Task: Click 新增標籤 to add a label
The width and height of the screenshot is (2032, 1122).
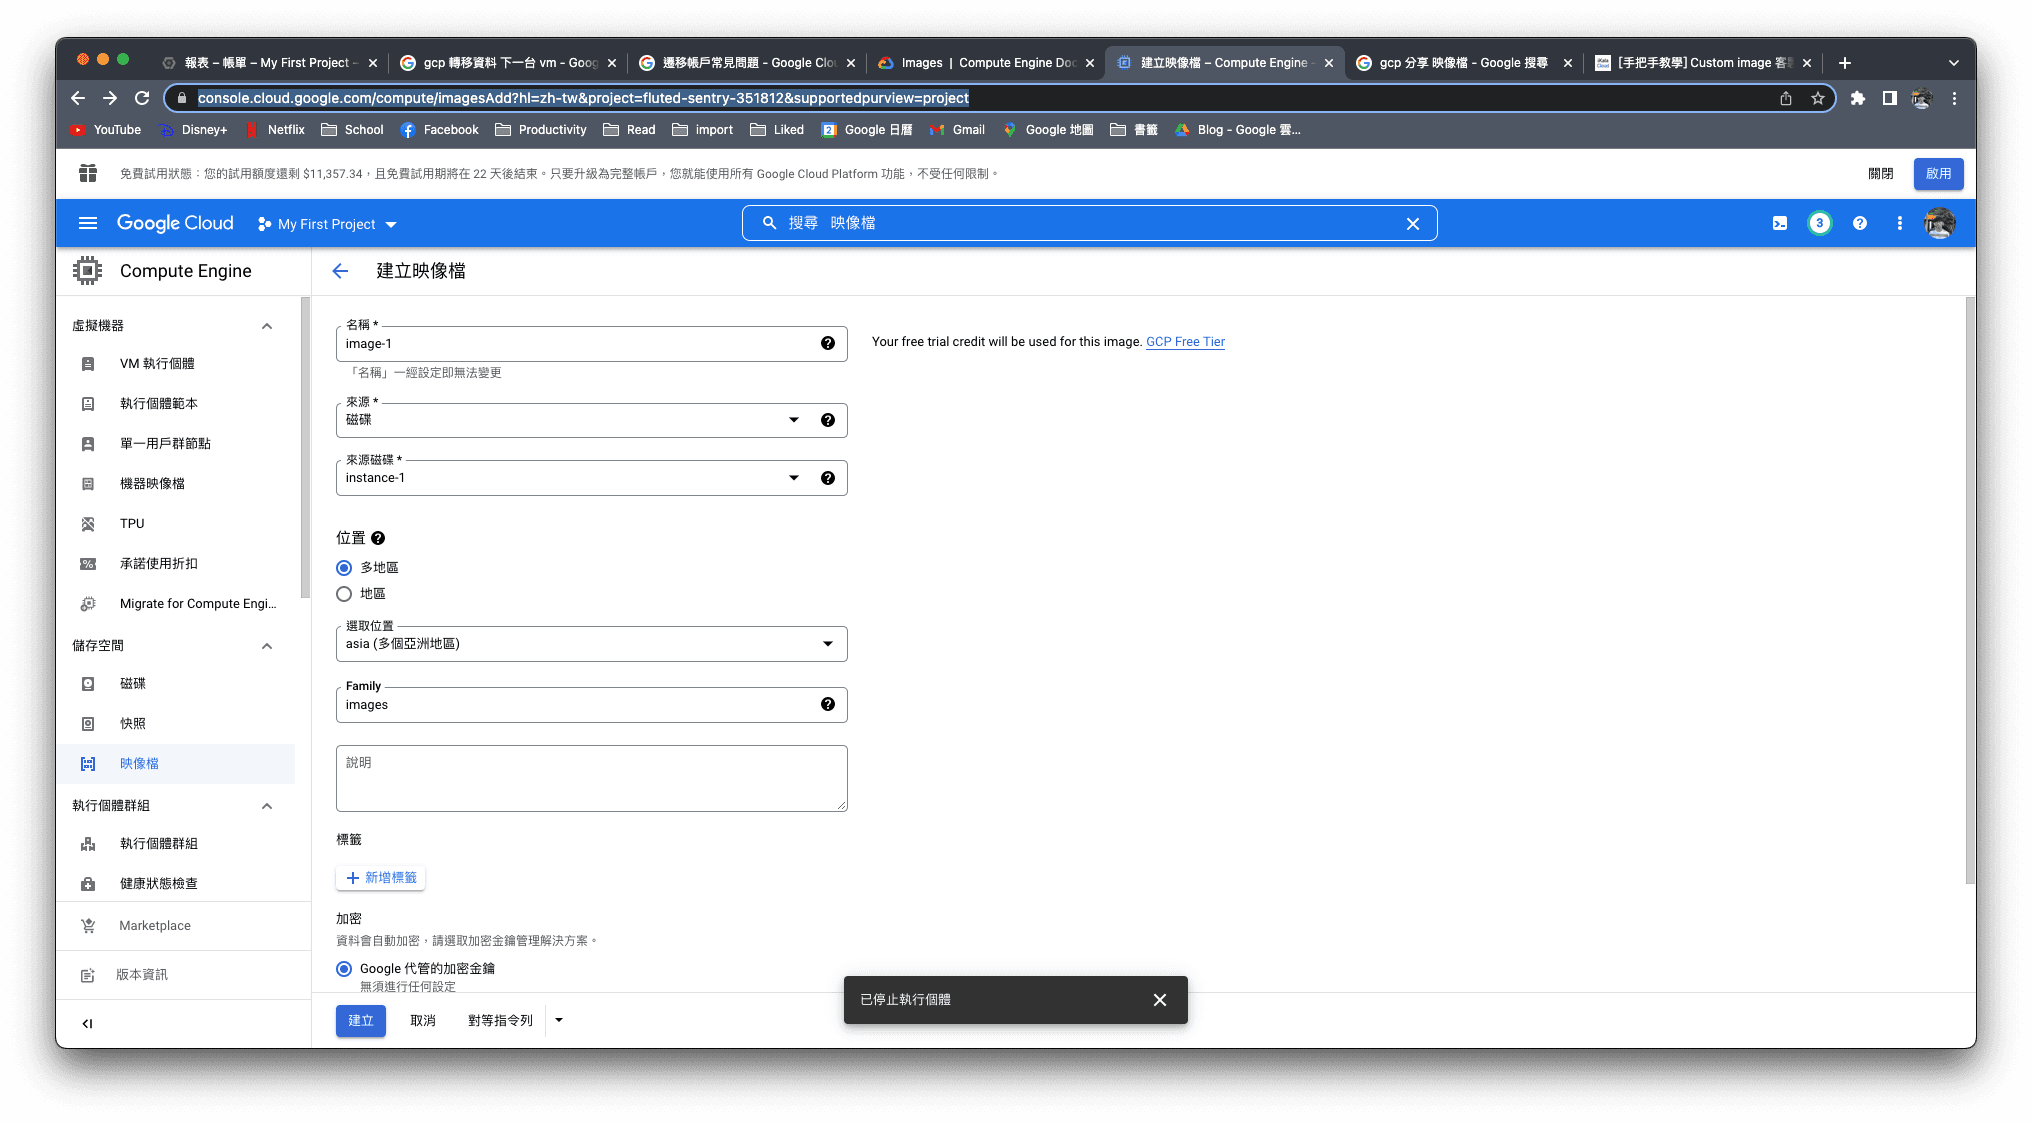Action: point(383,876)
